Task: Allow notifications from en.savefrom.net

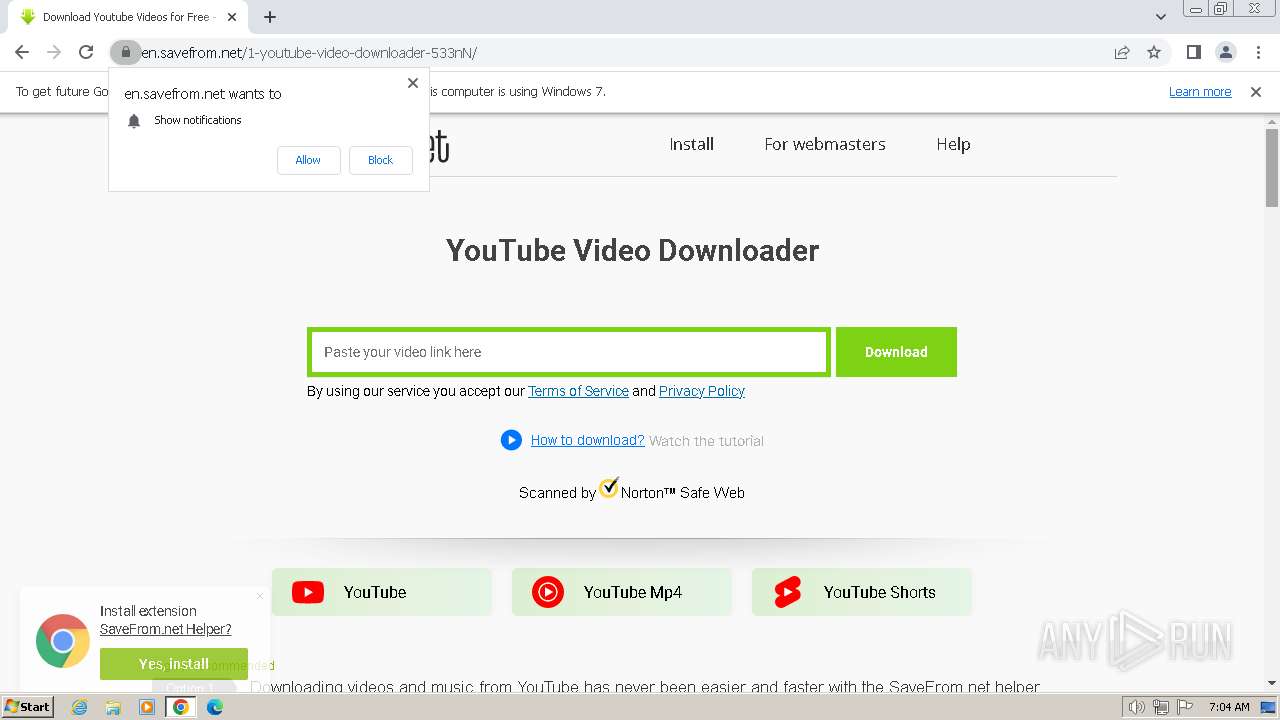Action: click(308, 160)
